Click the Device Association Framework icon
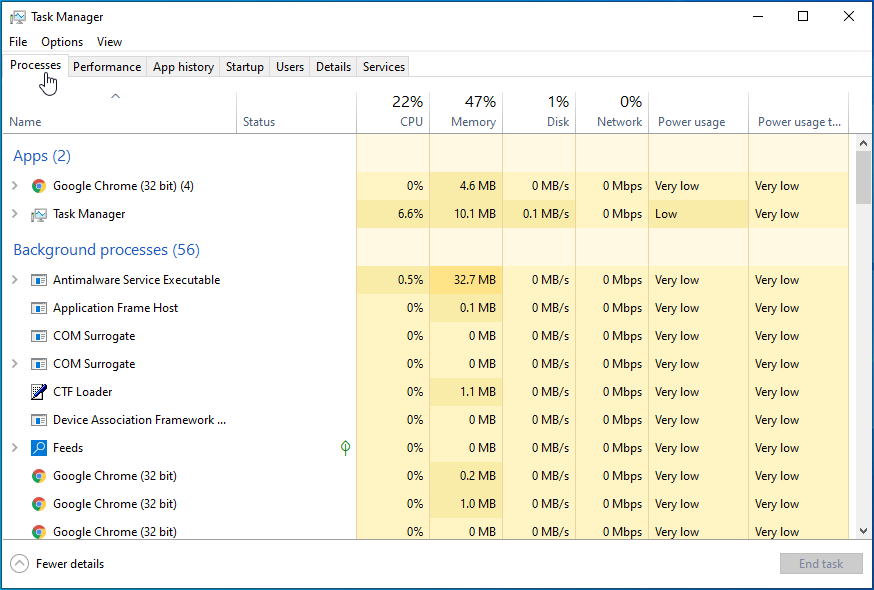874x590 pixels. (39, 420)
